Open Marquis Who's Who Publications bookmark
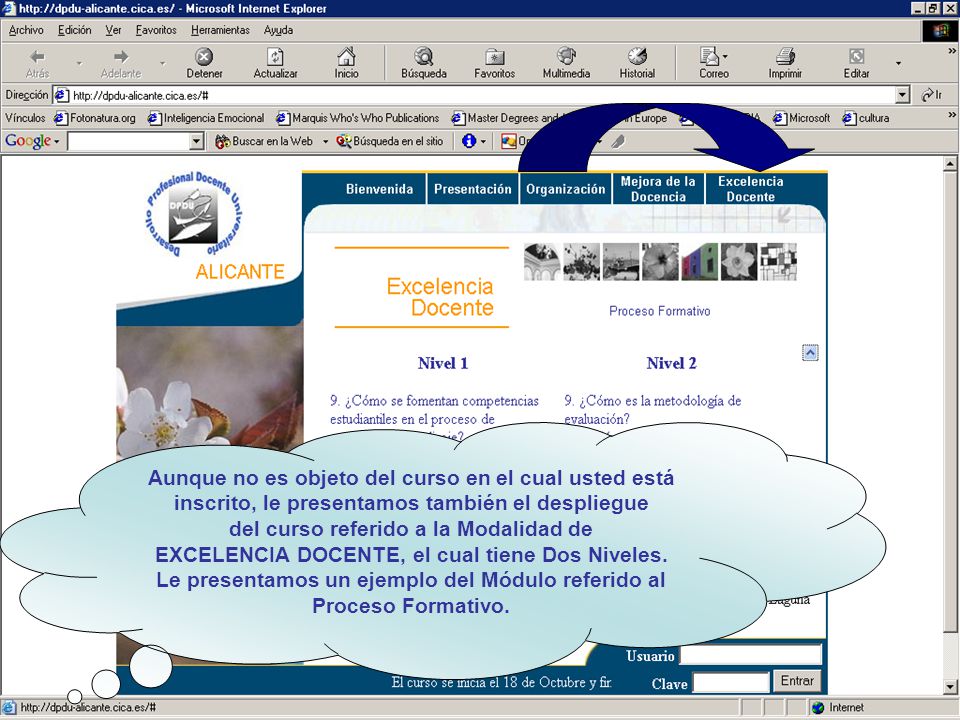 (x=358, y=118)
